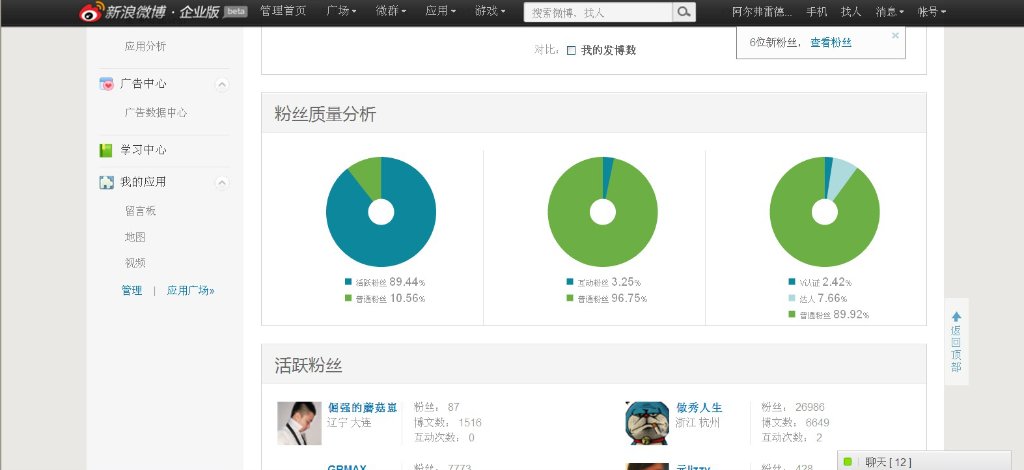Click the 互动粉丝 teal legend swatch
The width and height of the screenshot is (1024, 470).
coord(570,282)
